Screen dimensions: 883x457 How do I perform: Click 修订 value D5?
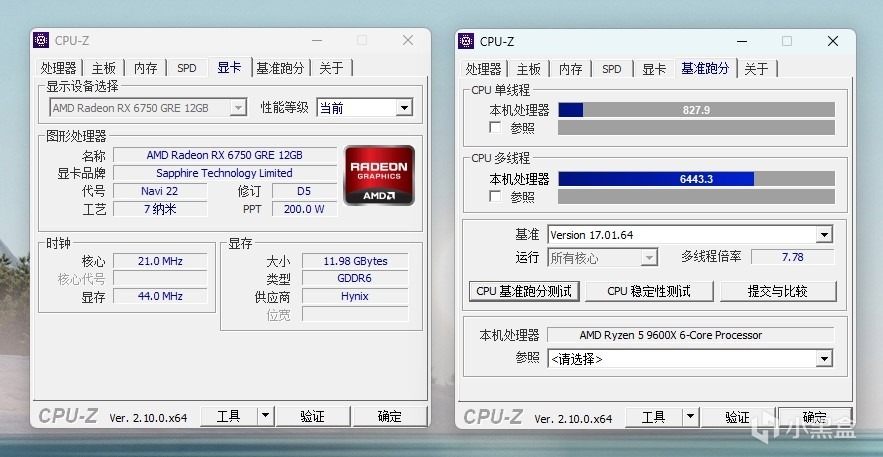304,191
